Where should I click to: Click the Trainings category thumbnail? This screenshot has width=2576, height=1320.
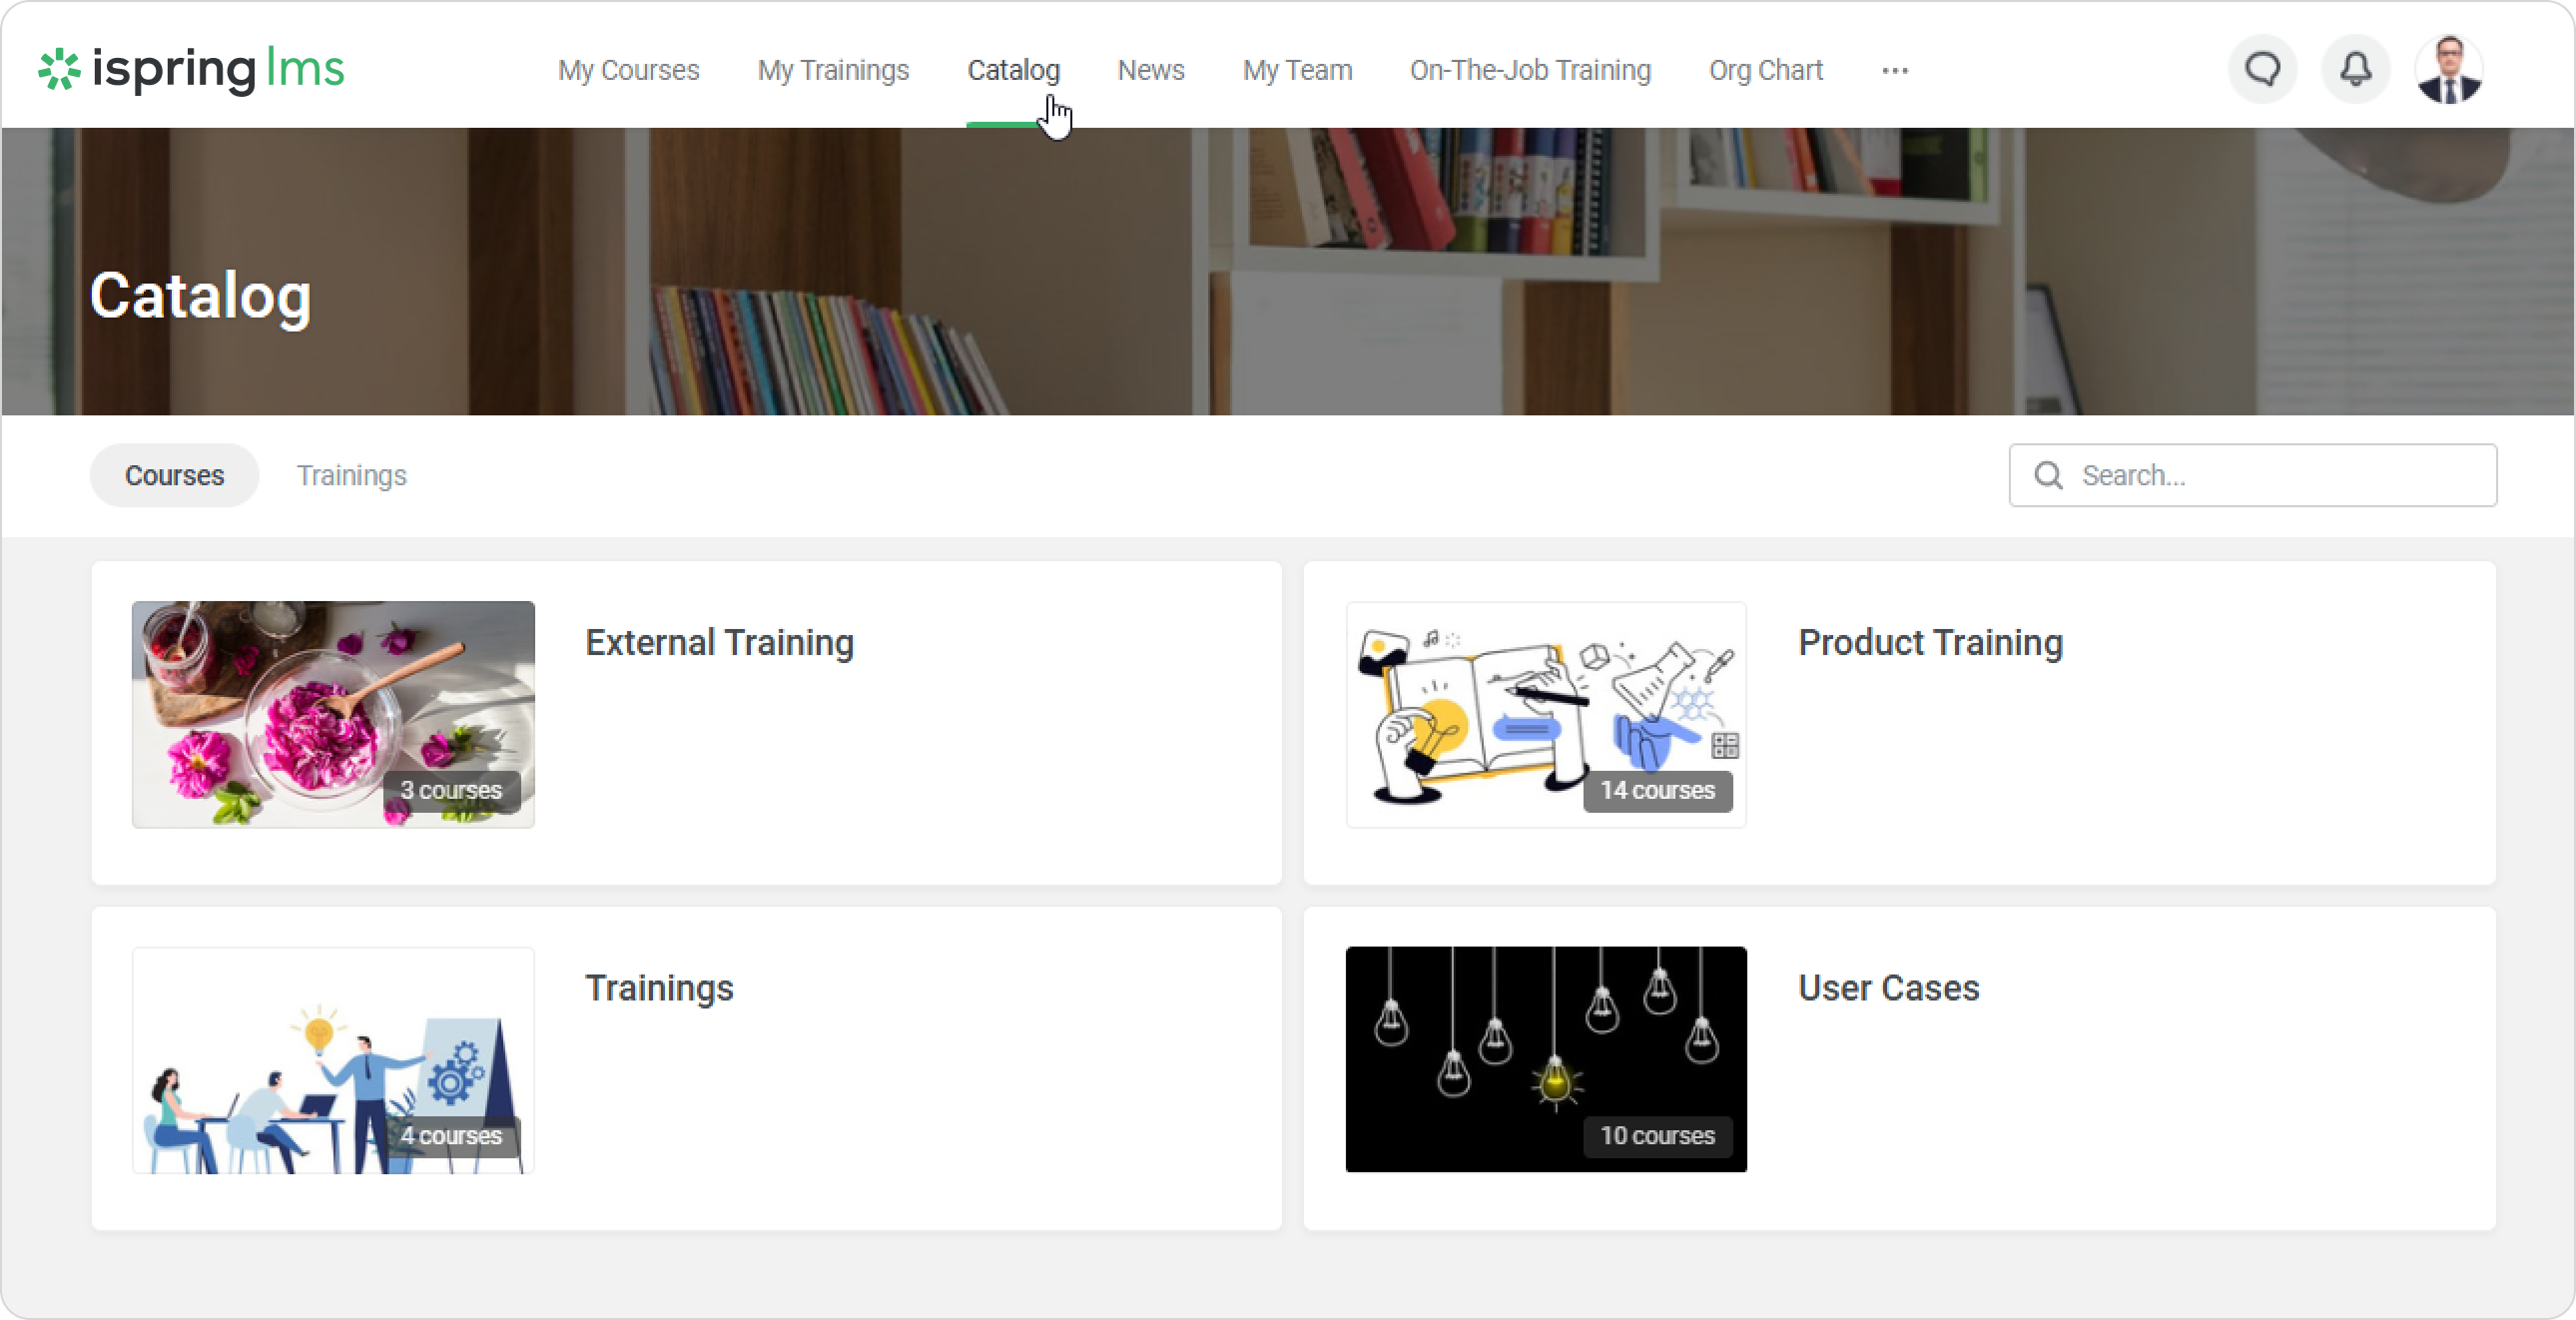(333, 1060)
